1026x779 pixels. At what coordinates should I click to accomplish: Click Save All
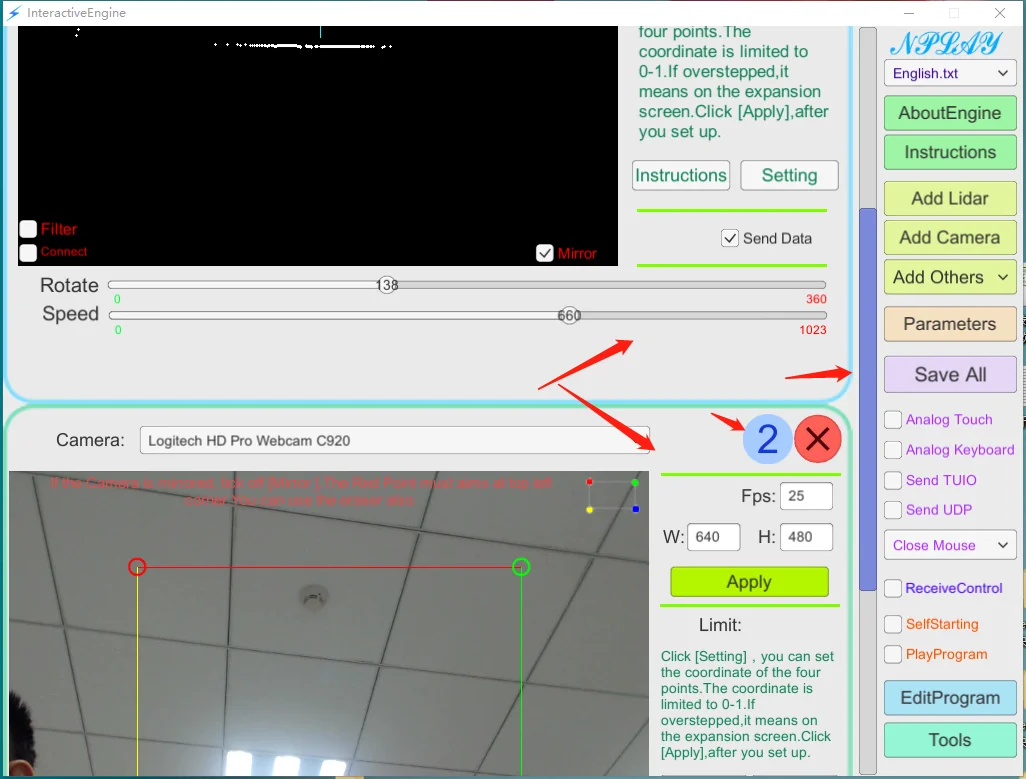950,375
